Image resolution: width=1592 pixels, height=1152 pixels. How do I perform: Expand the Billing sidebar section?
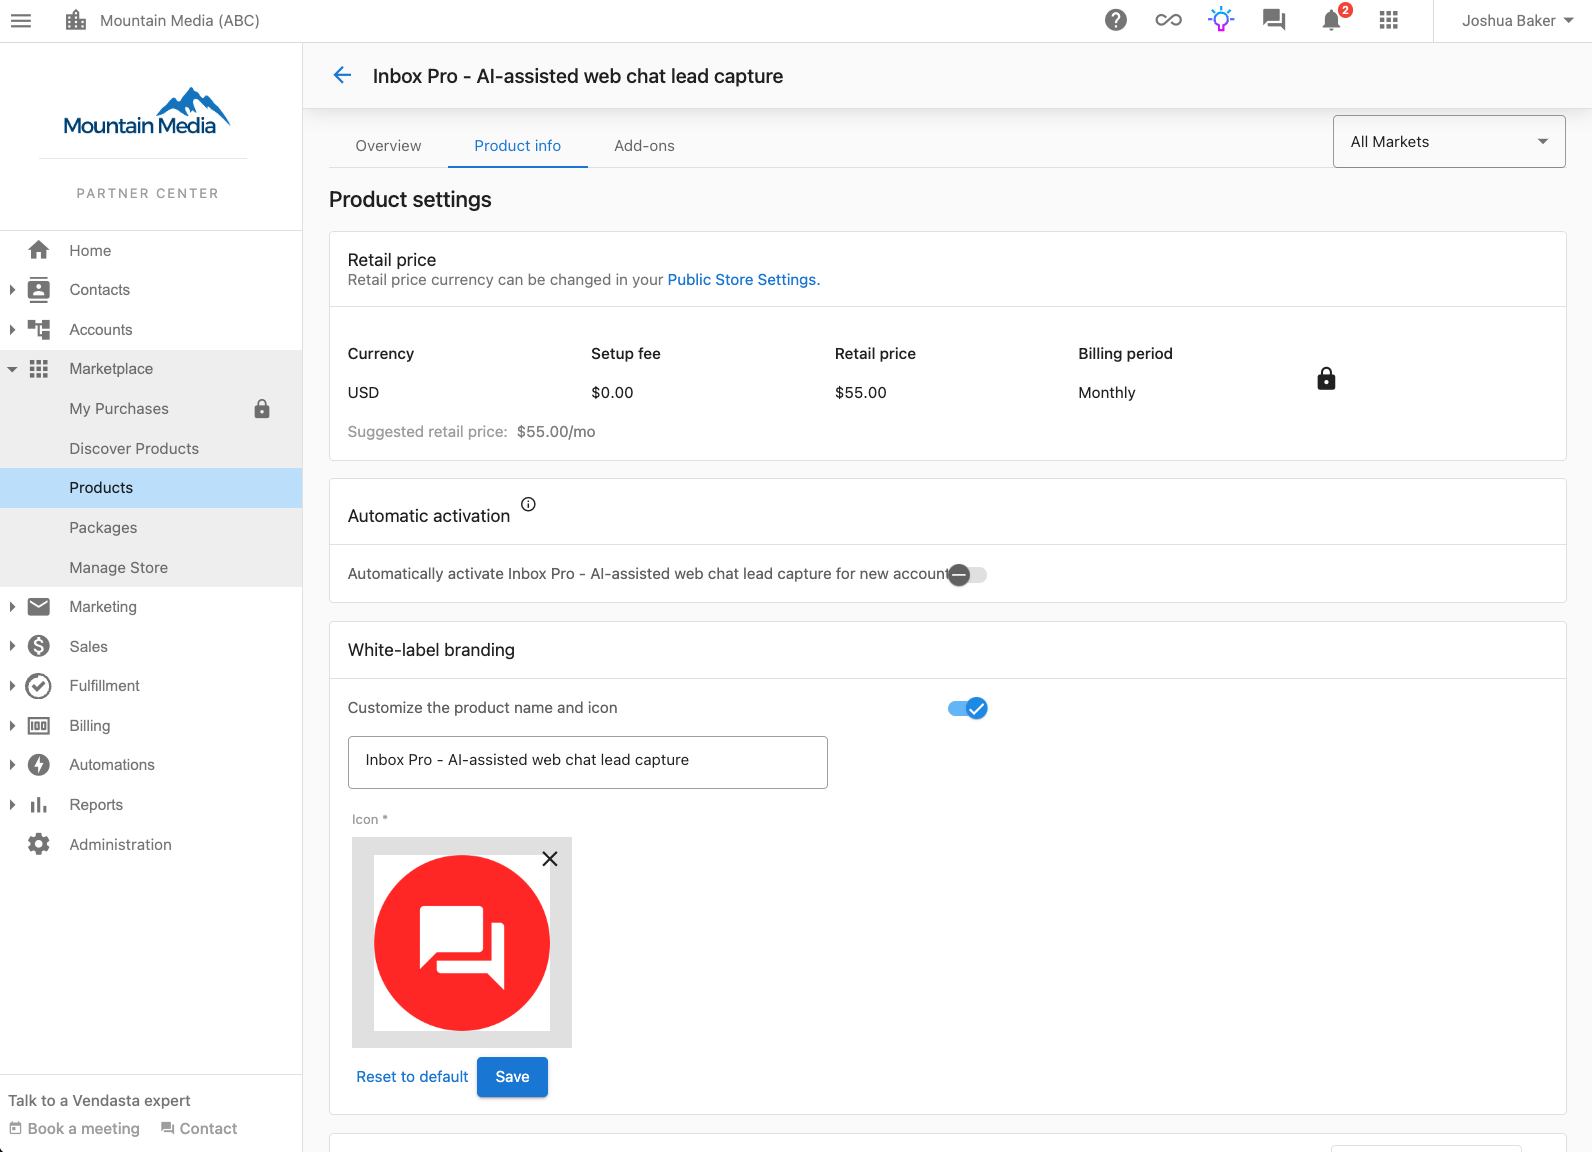coord(12,726)
